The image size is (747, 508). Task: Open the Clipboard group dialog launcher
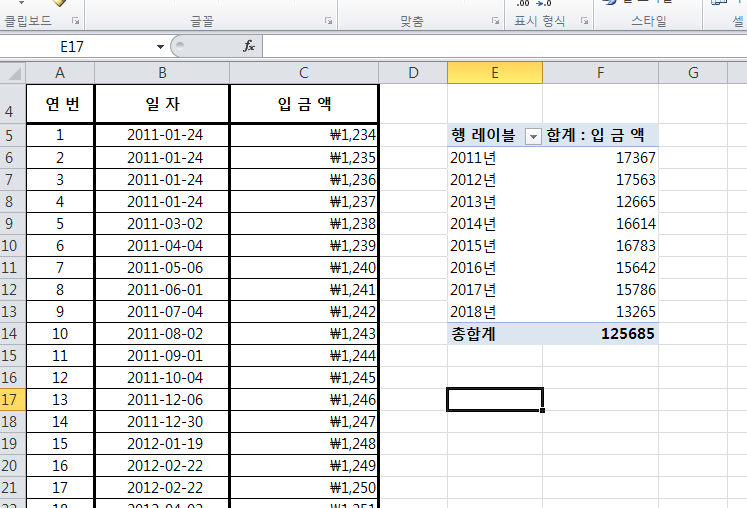(75, 21)
